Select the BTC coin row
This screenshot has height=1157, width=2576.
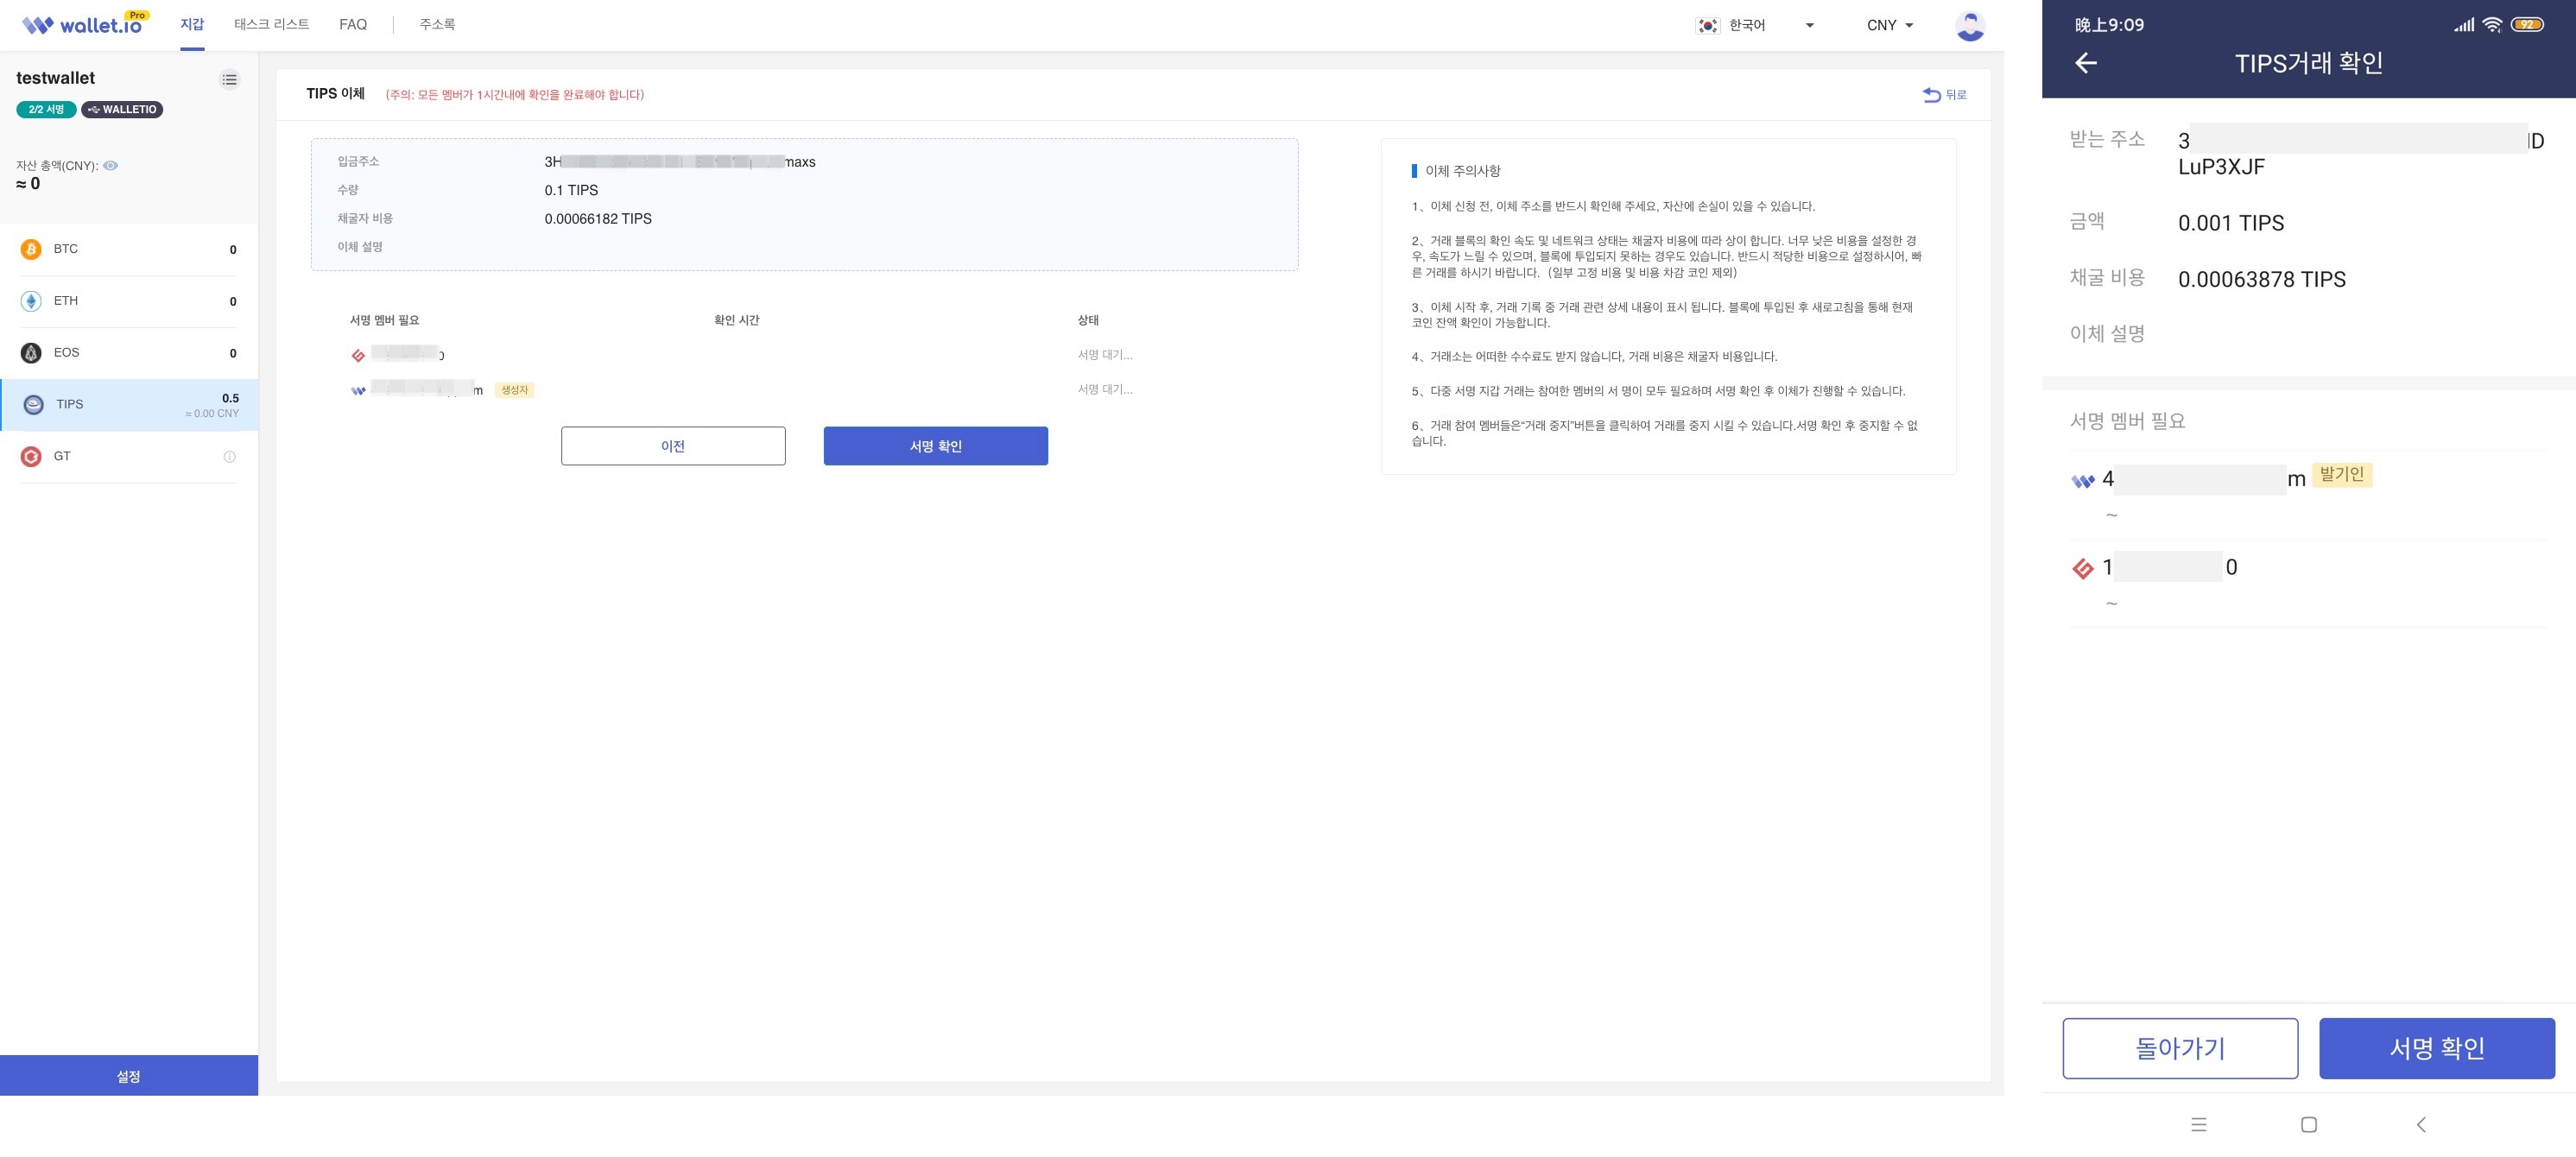tap(128, 249)
